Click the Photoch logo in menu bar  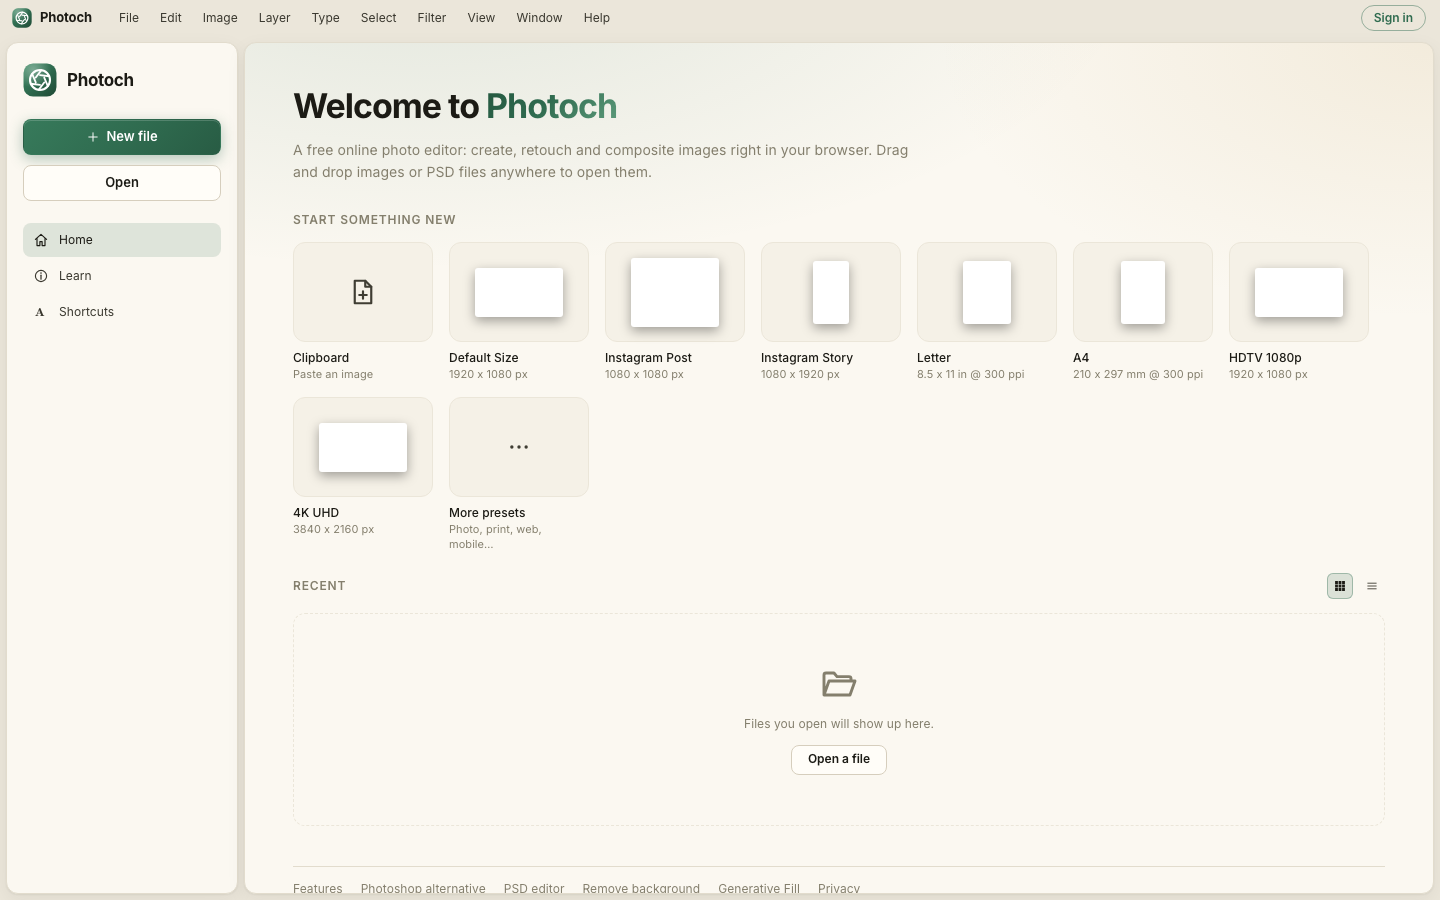[x=22, y=18]
